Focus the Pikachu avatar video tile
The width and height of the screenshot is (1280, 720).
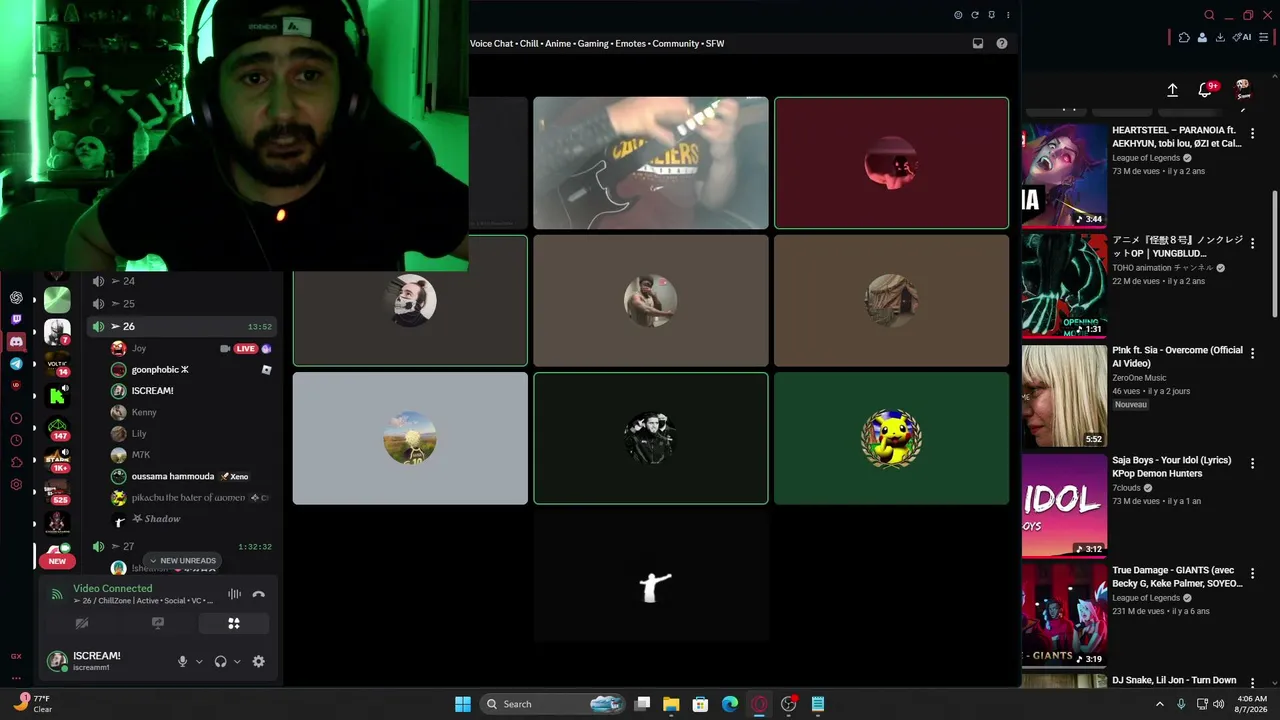point(891,438)
